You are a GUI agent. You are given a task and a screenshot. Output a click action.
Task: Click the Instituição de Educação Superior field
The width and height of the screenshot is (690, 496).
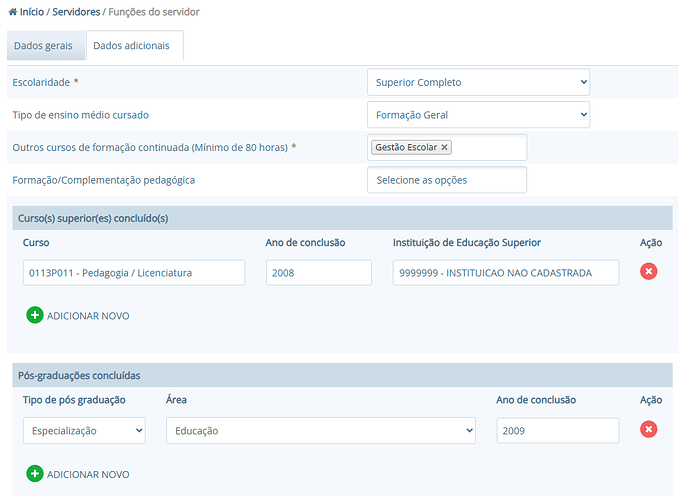click(506, 273)
